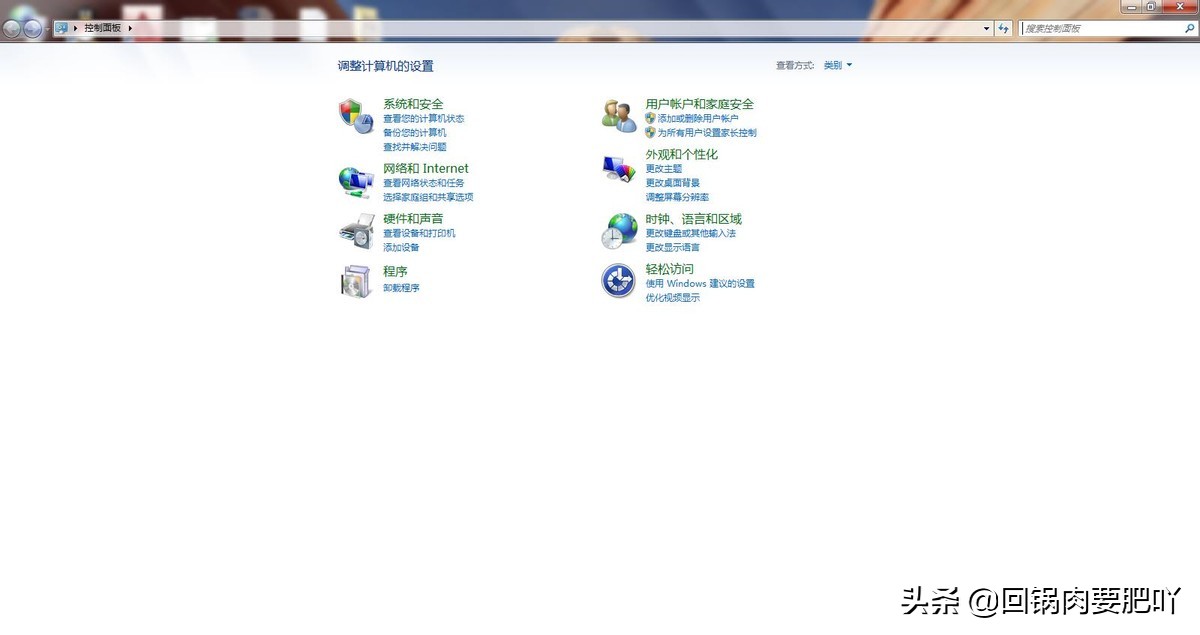Click the 轻松访问 accessibility icon

coord(618,280)
